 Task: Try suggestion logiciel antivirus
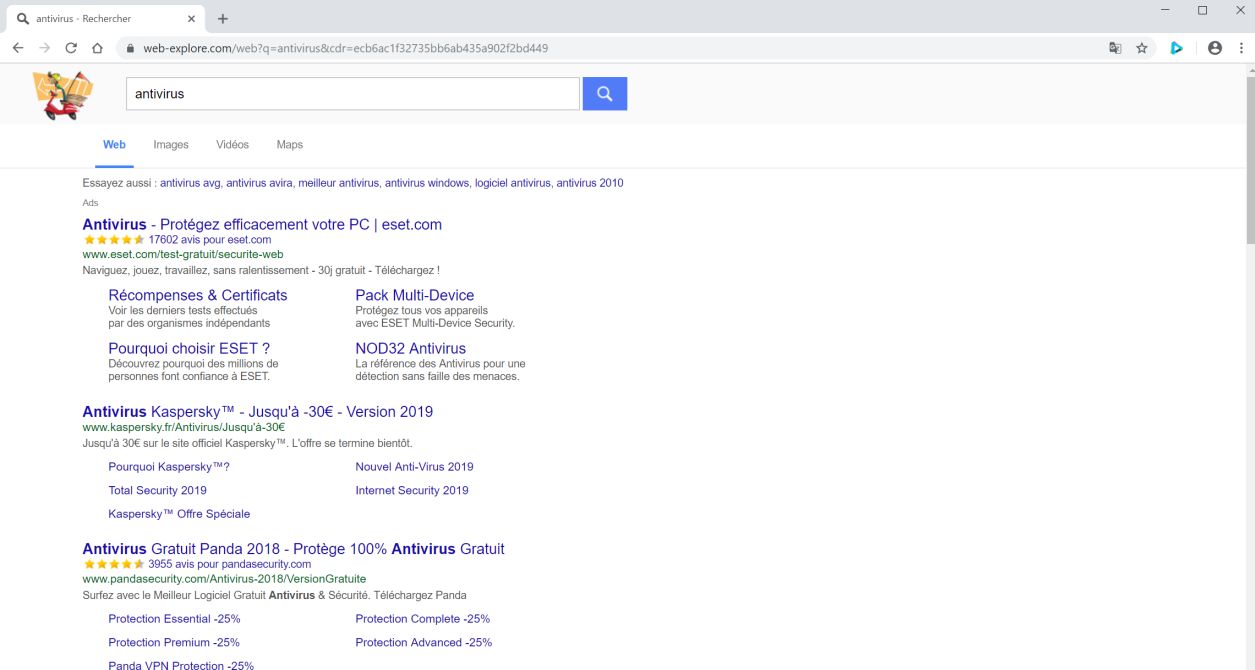click(x=513, y=183)
